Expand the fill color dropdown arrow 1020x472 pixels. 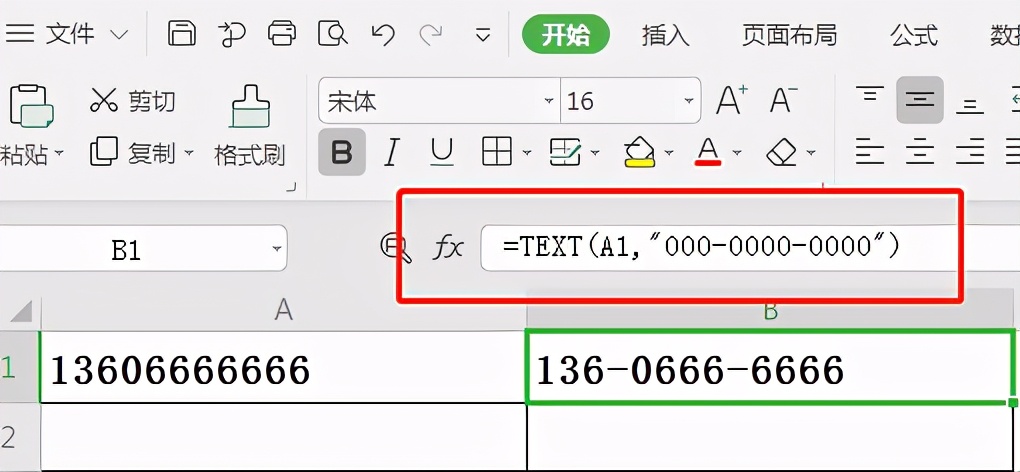pyautogui.click(x=669, y=153)
